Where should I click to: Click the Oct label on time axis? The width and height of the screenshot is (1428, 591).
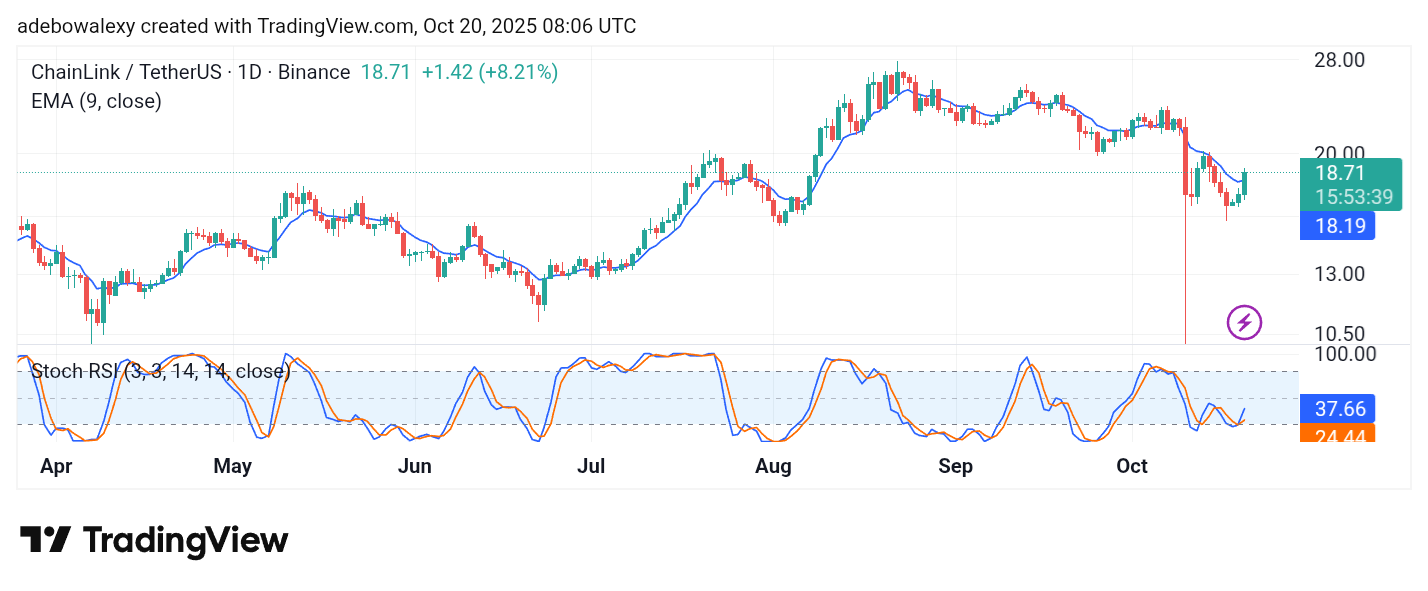[1132, 466]
